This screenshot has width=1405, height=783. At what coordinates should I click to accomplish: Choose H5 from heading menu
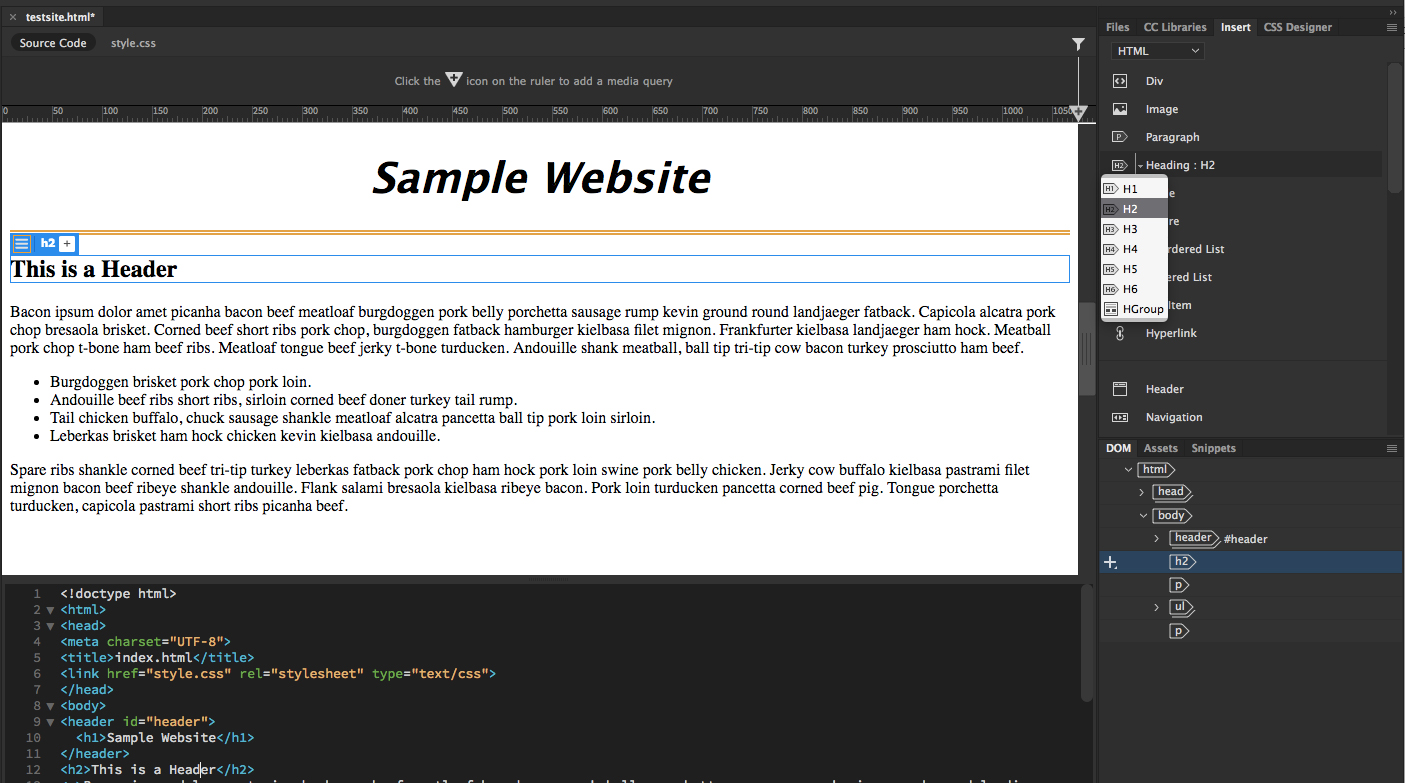click(x=1134, y=269)
